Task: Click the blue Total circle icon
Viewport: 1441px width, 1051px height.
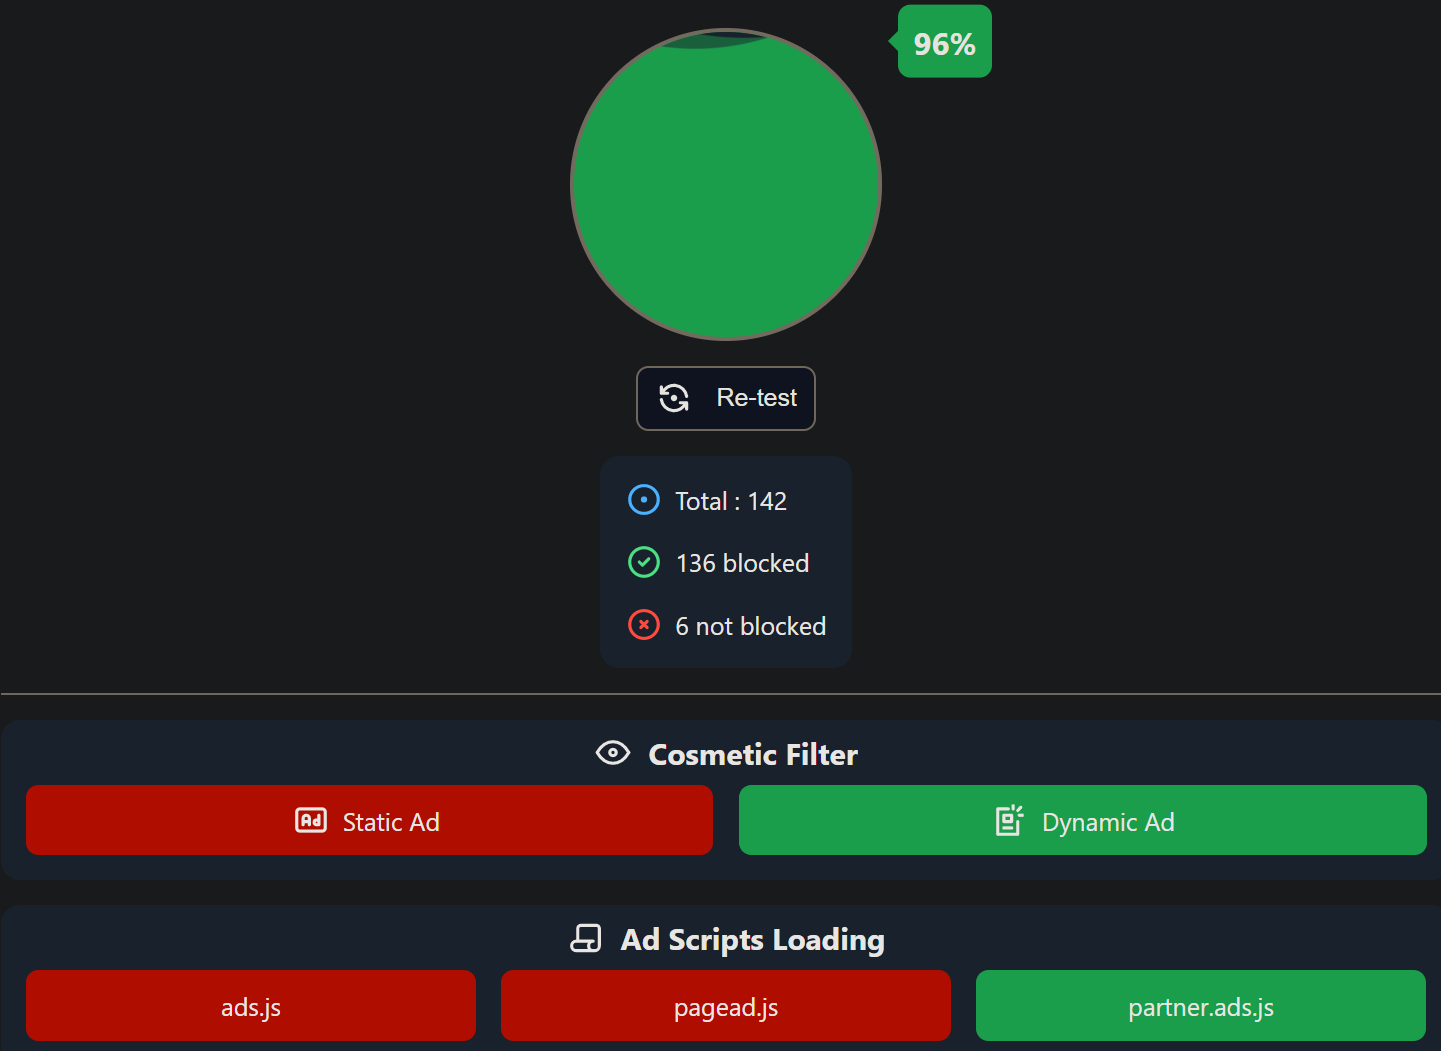Action: (x=644, y=499)
